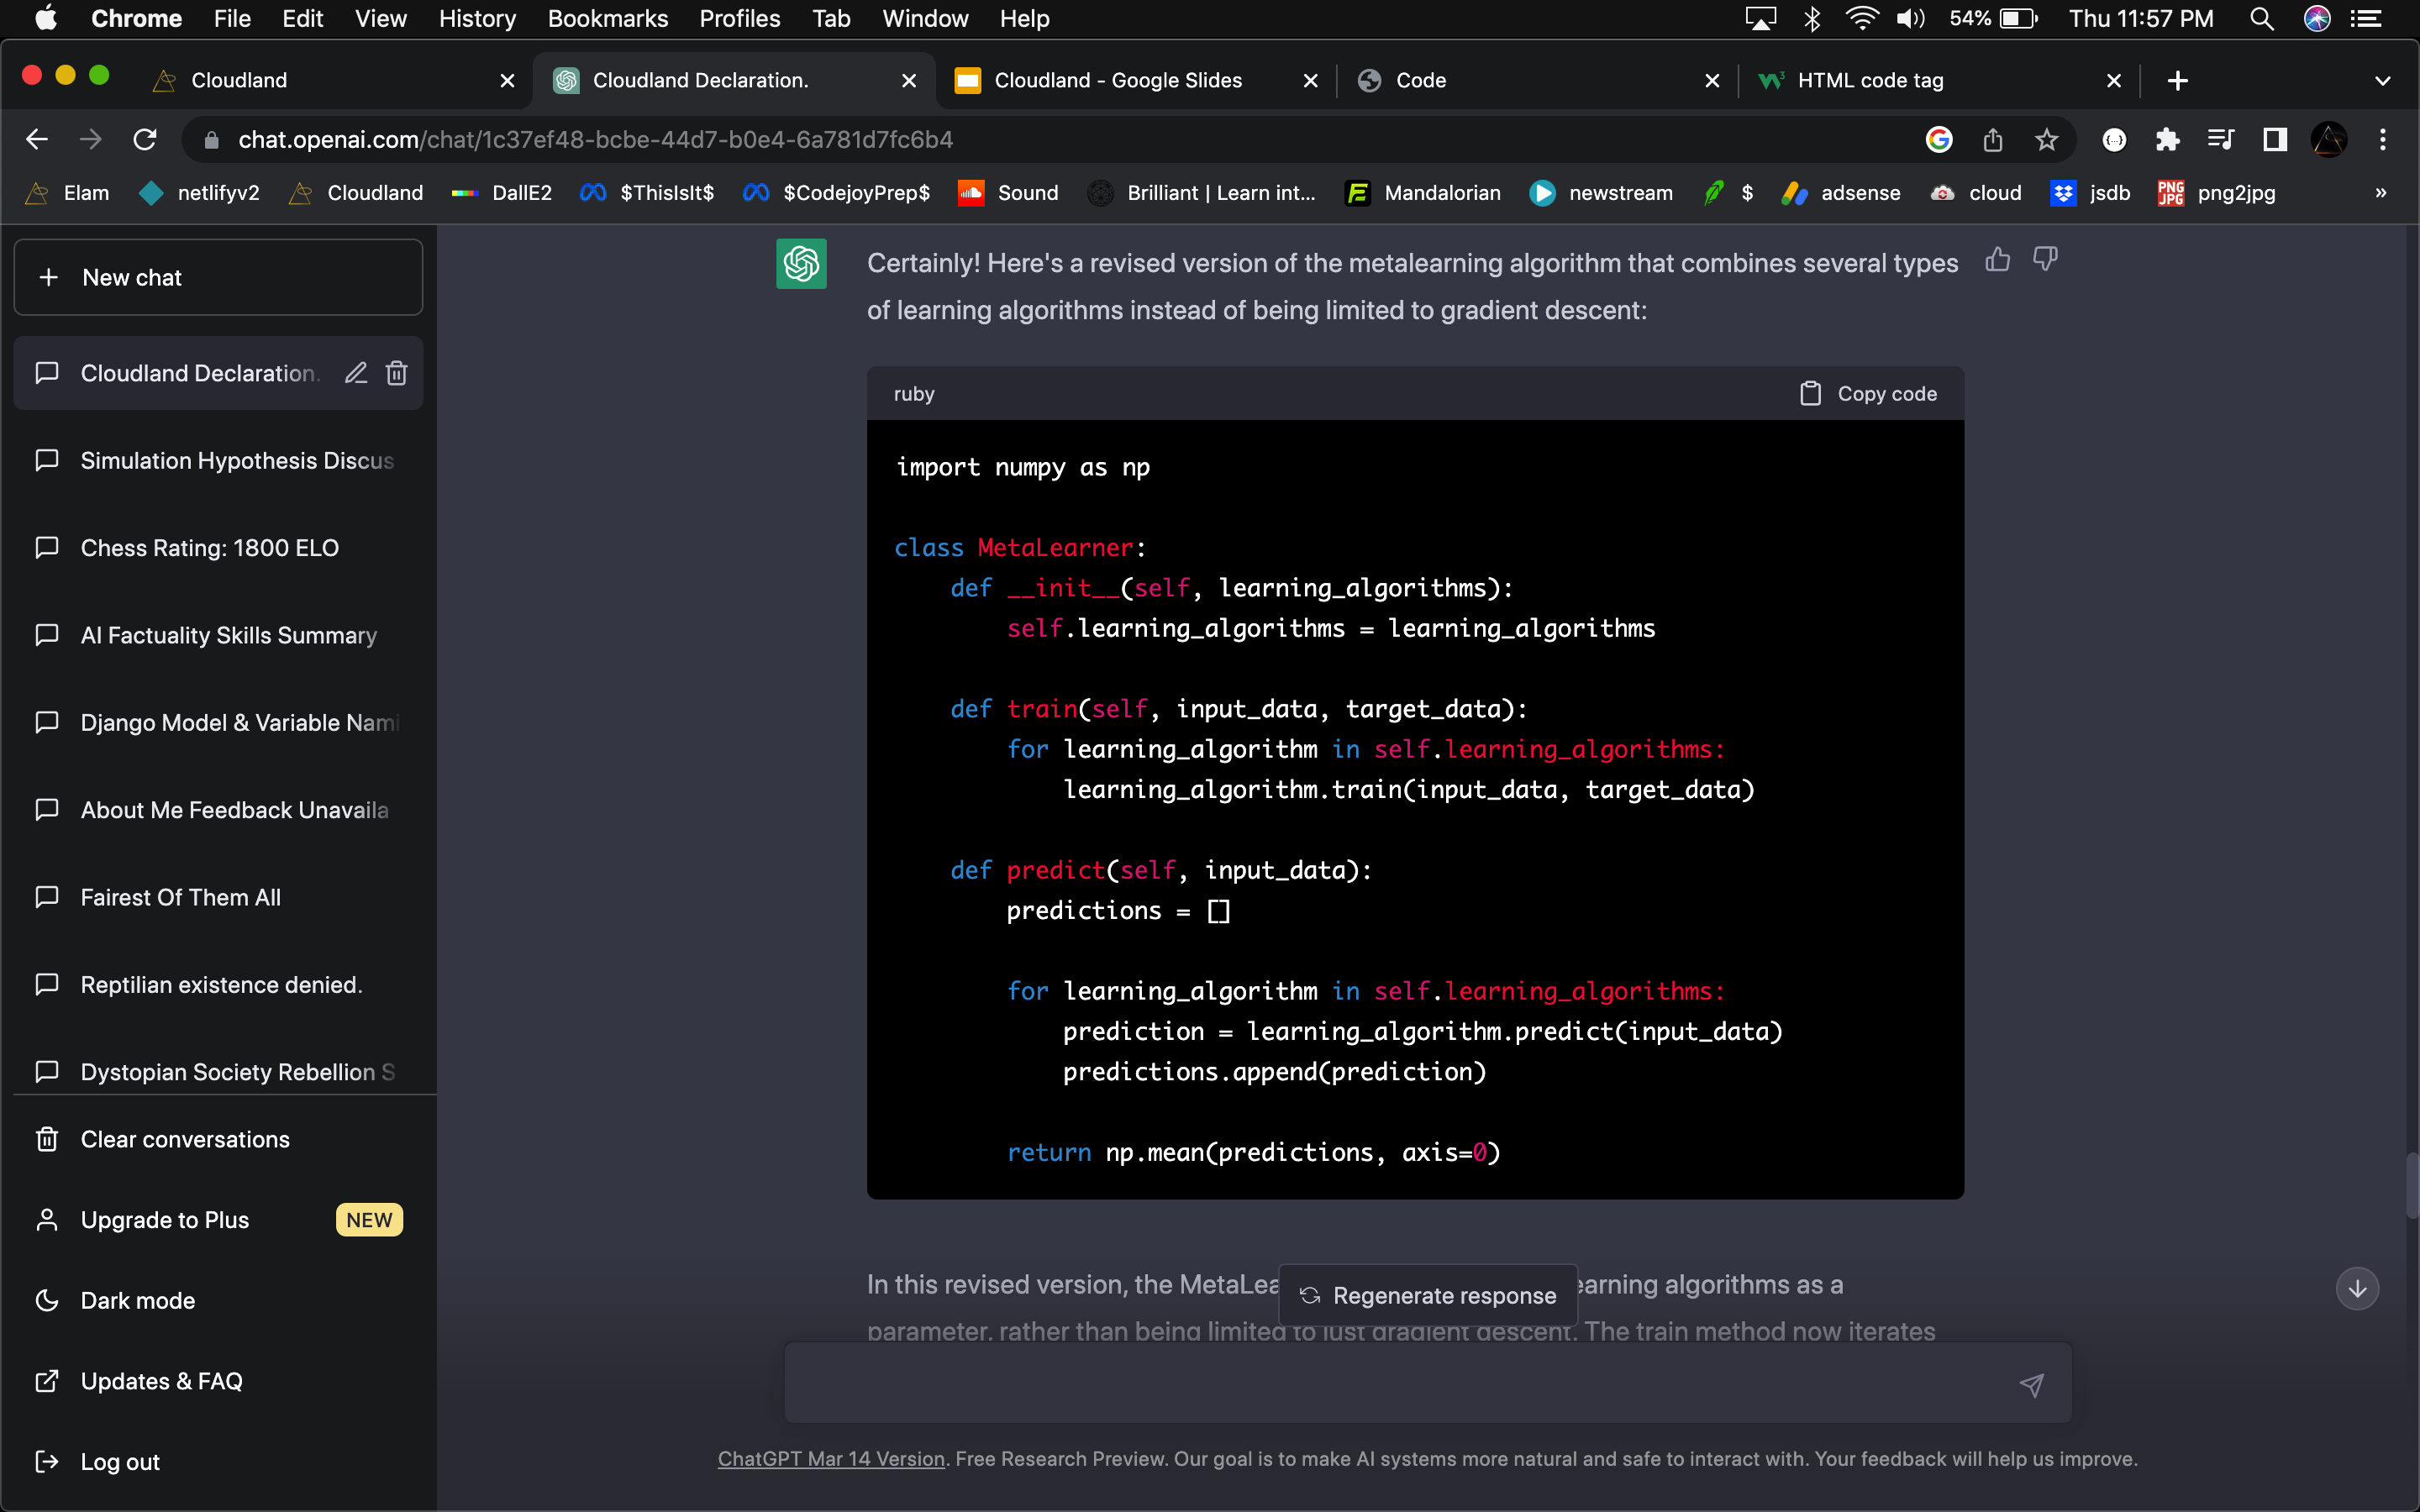Viewport: 2420px width, 1512px height.
Task: Open Updates & FAQ link
Action: (x=218, y=1381)
